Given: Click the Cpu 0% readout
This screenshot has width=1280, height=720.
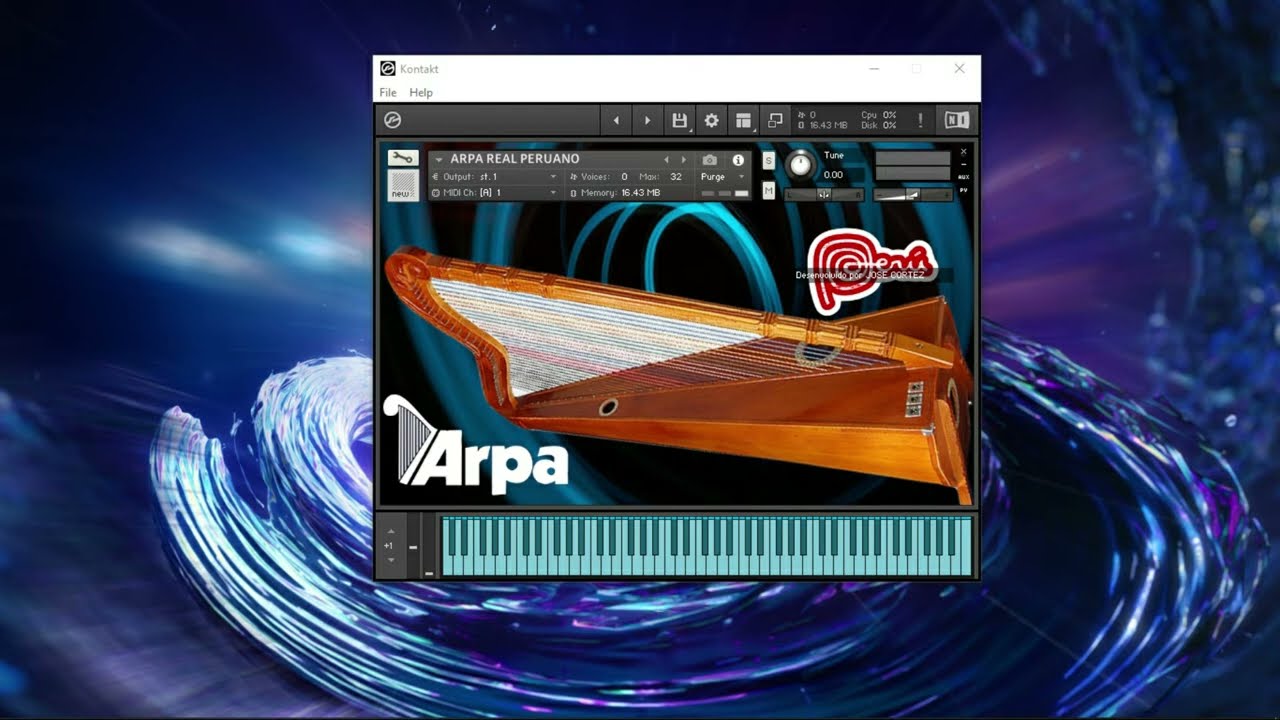Looking at the screenshot, I should pos(879,115).
